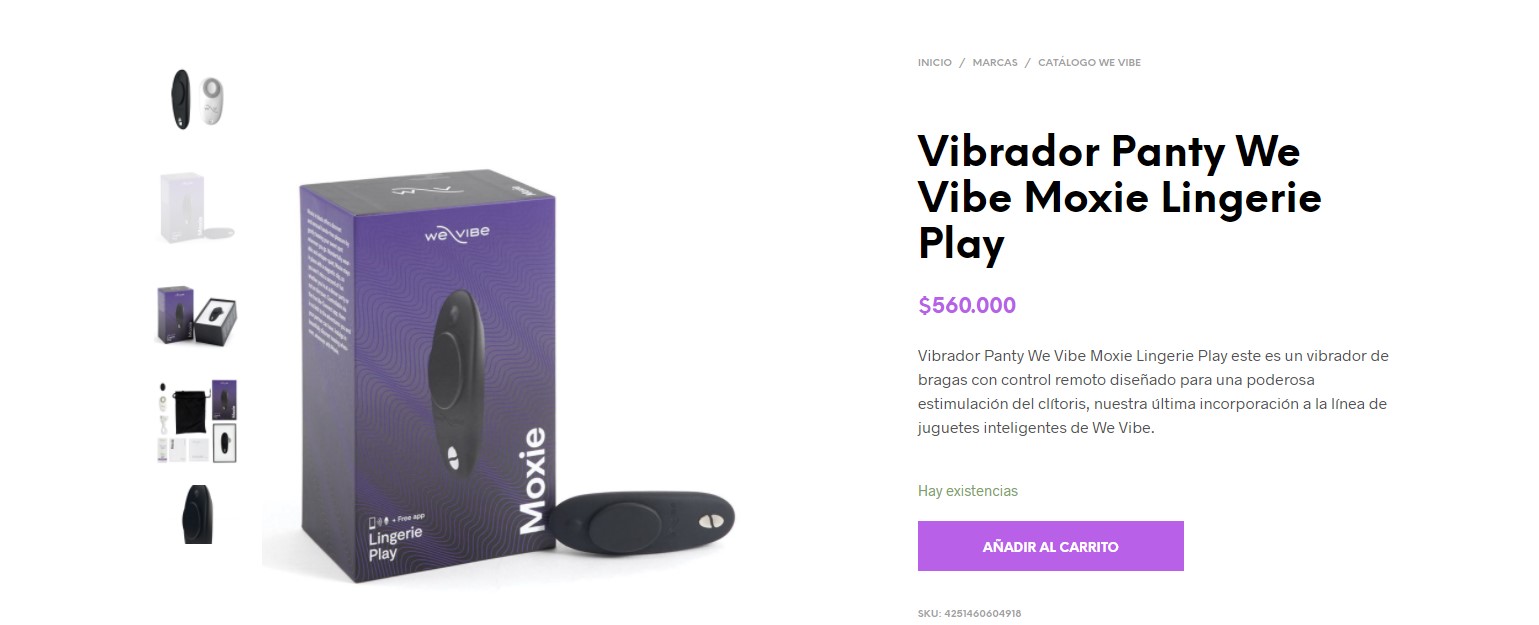This screenshot has width=1539, height=625.
Task: Click the AÑADIR AL CARRITO button
Action: (x=1050, y=546)
